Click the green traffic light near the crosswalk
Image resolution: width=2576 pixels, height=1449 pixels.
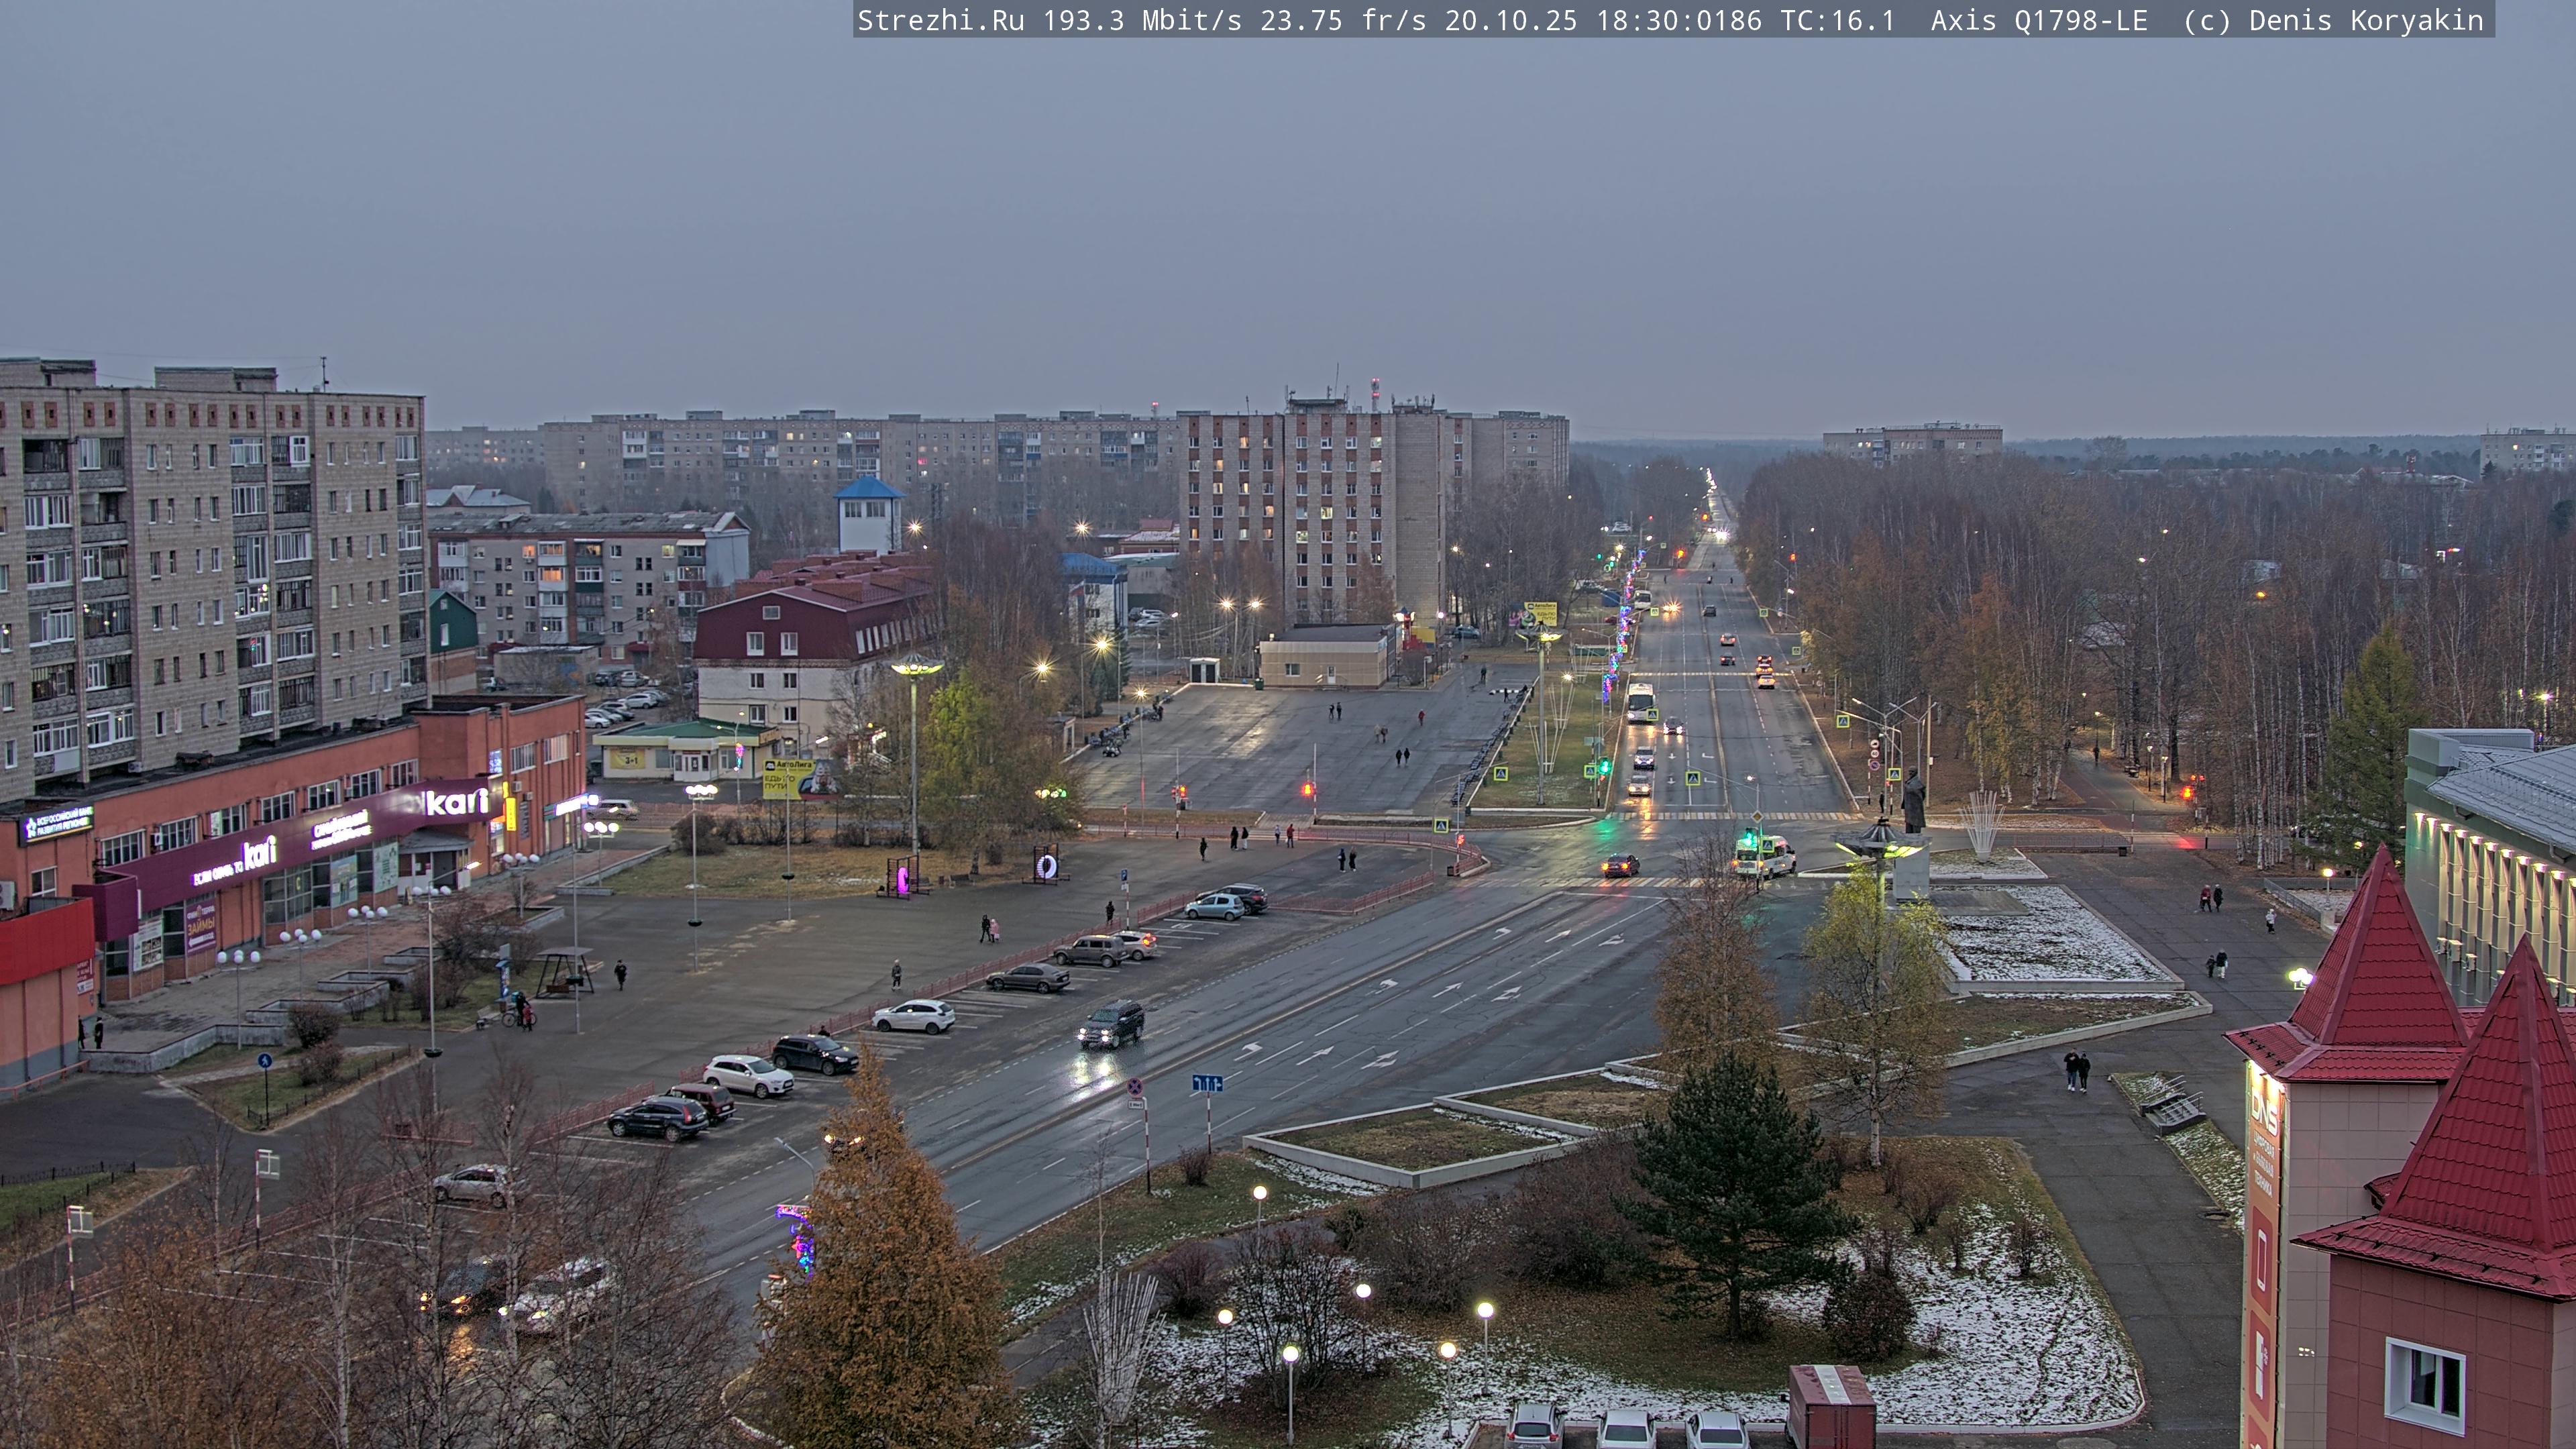pos(1604,767)
